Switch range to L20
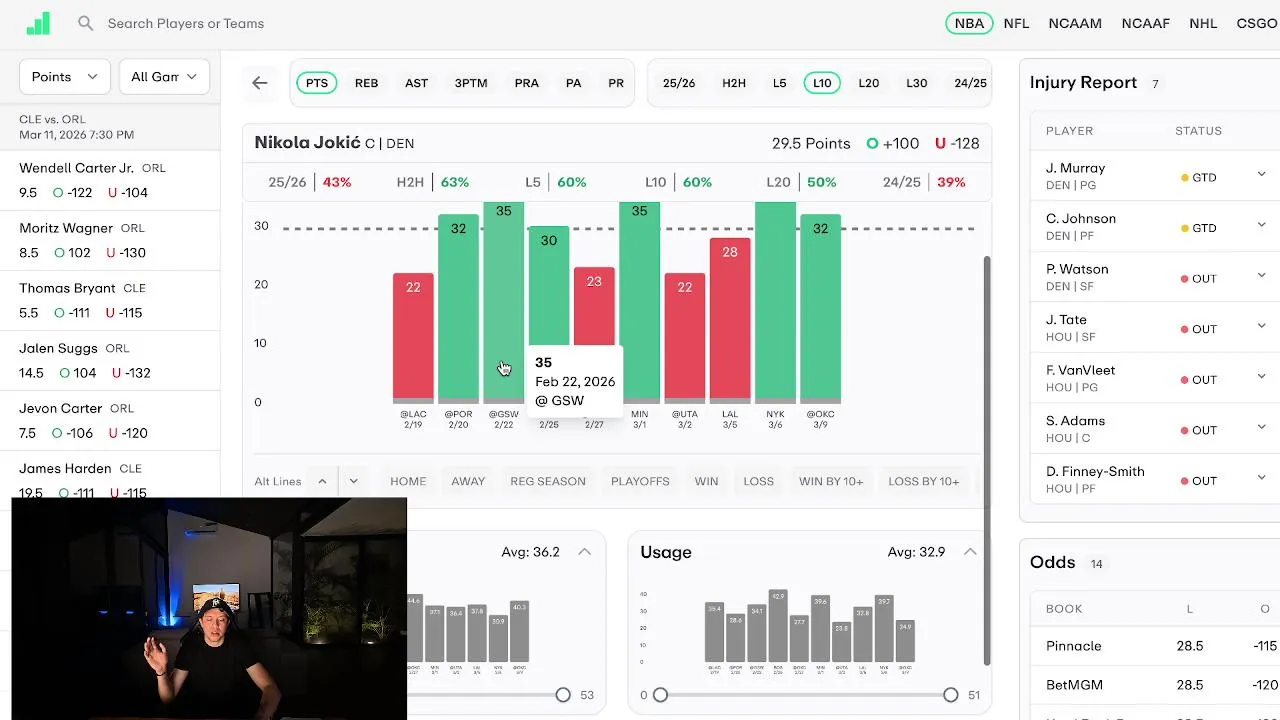 point(869,83)
